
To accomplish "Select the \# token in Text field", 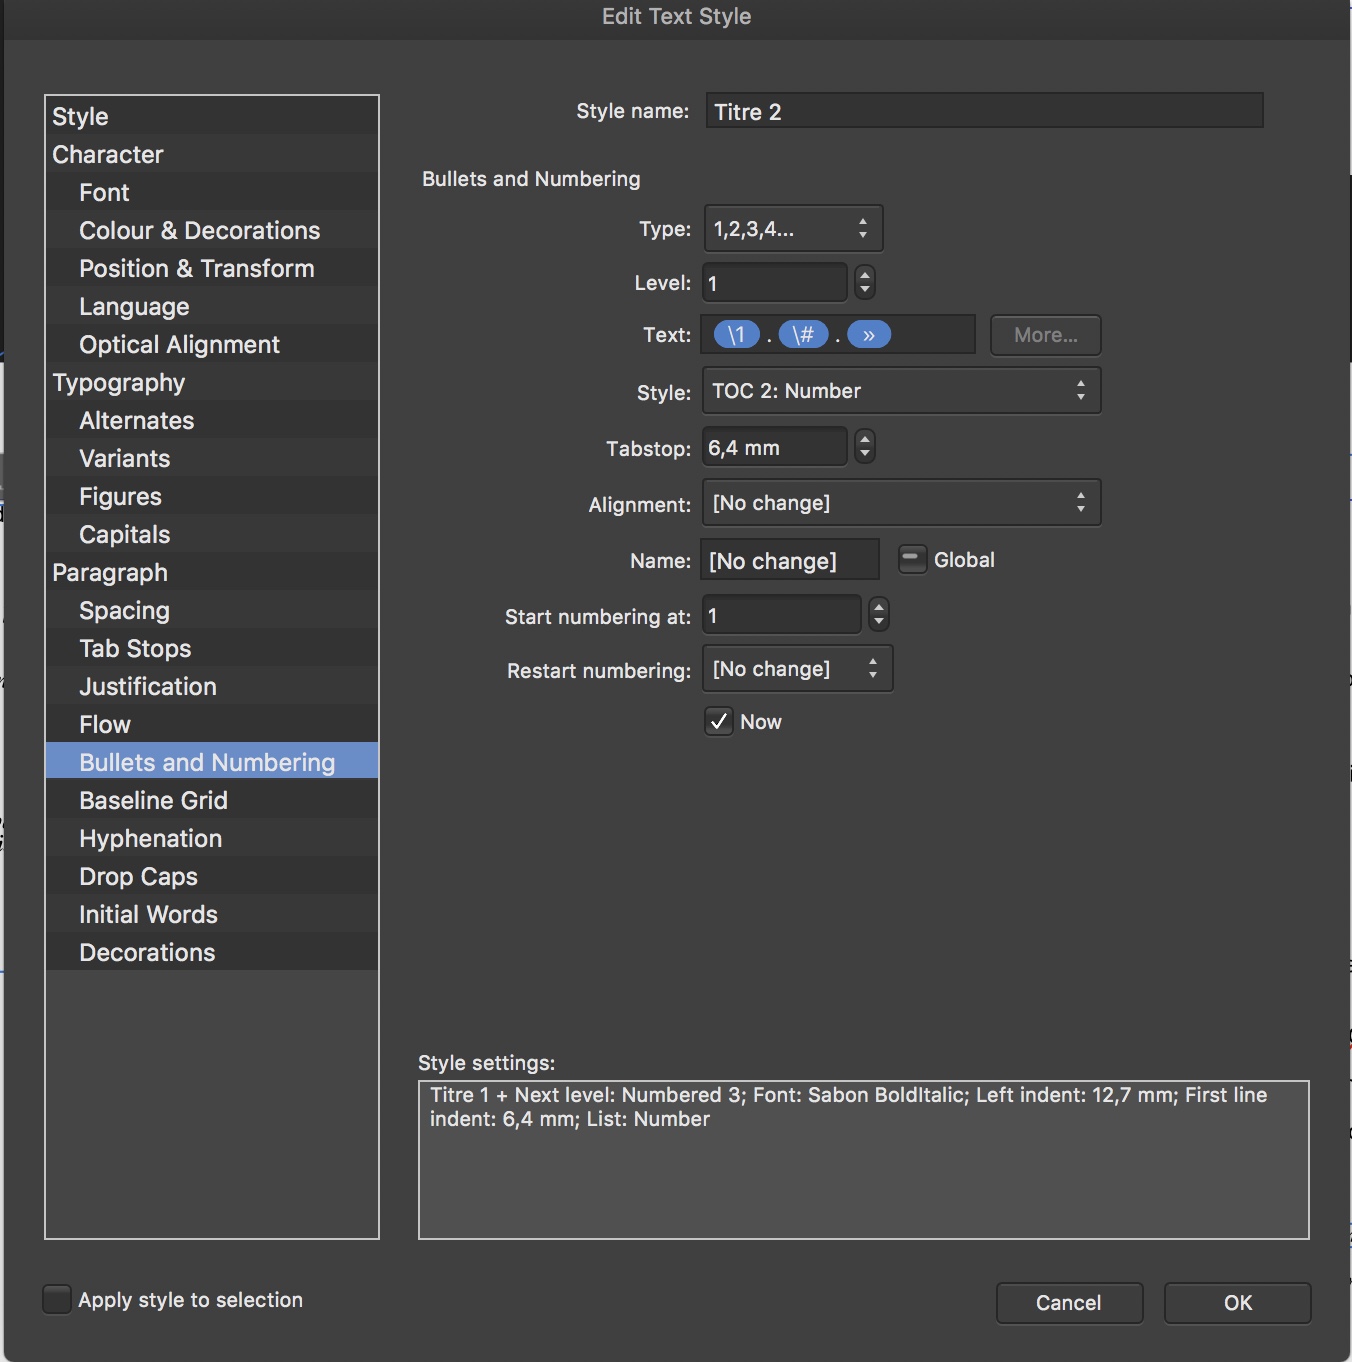I will [804, 335].
